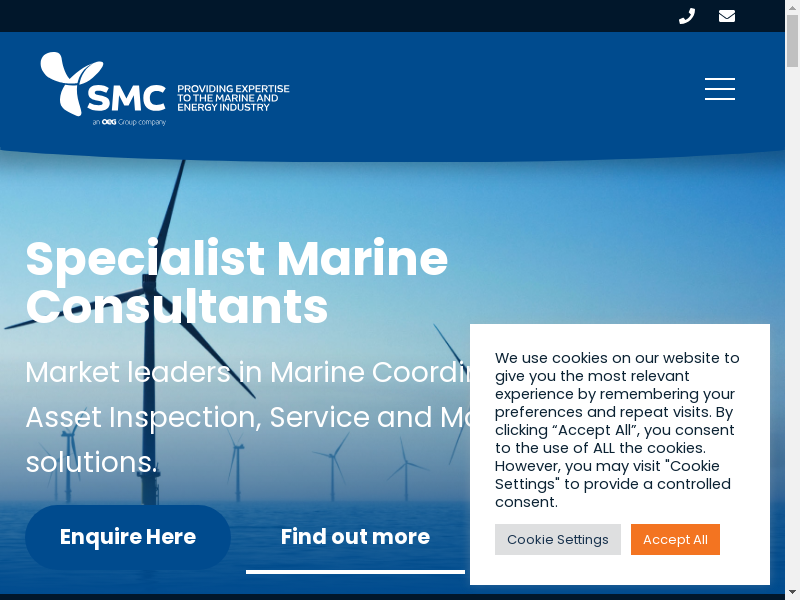Click "an OEG Group company" text
800x600 pixels.
pos(129,122)
